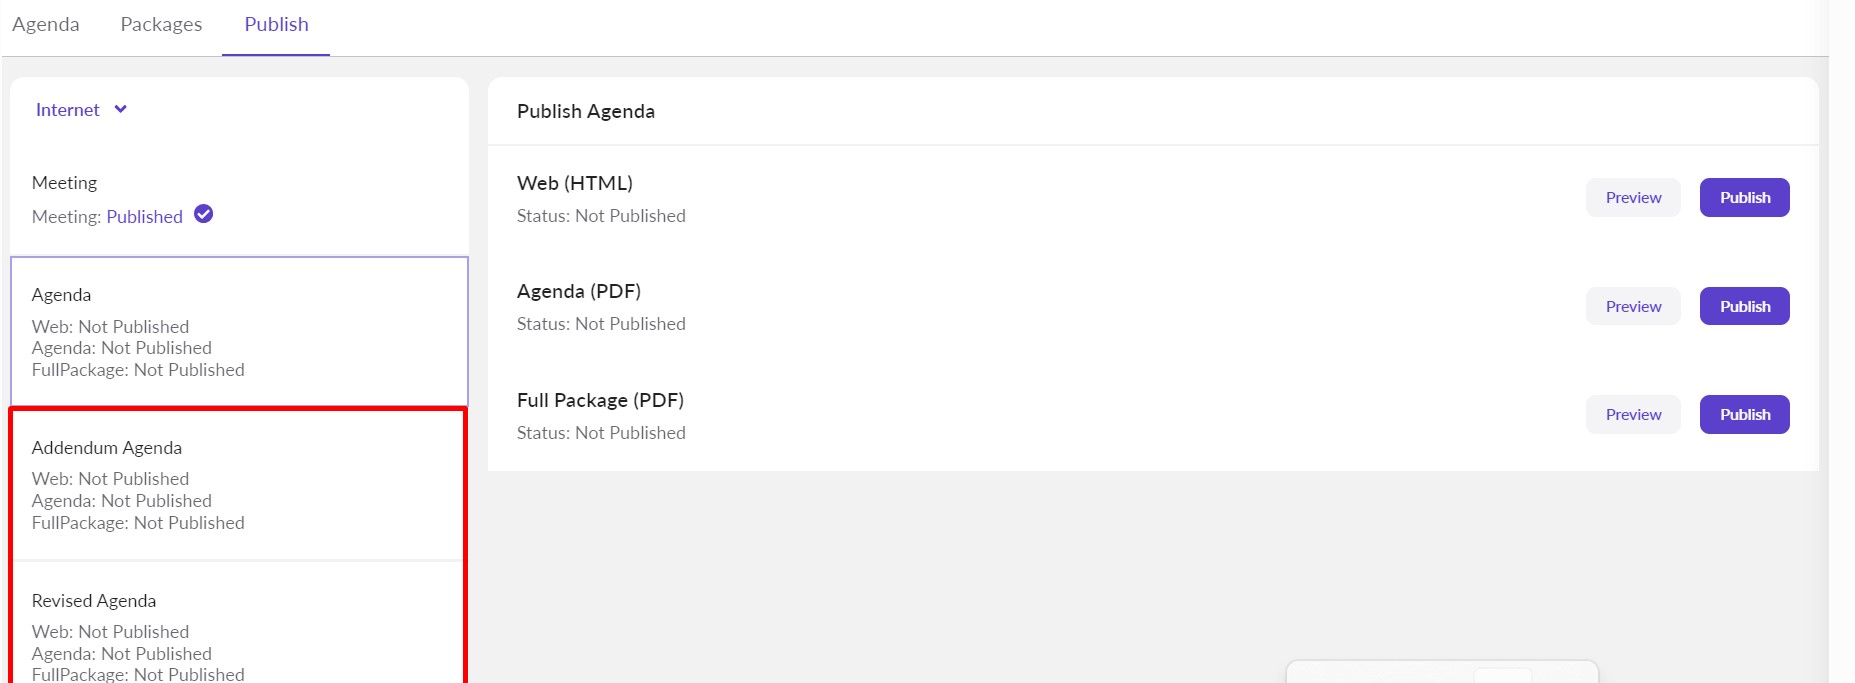1855x683 pixels.
Task: Click the Web (HTML) row title
Action: [x=575, y=183]
